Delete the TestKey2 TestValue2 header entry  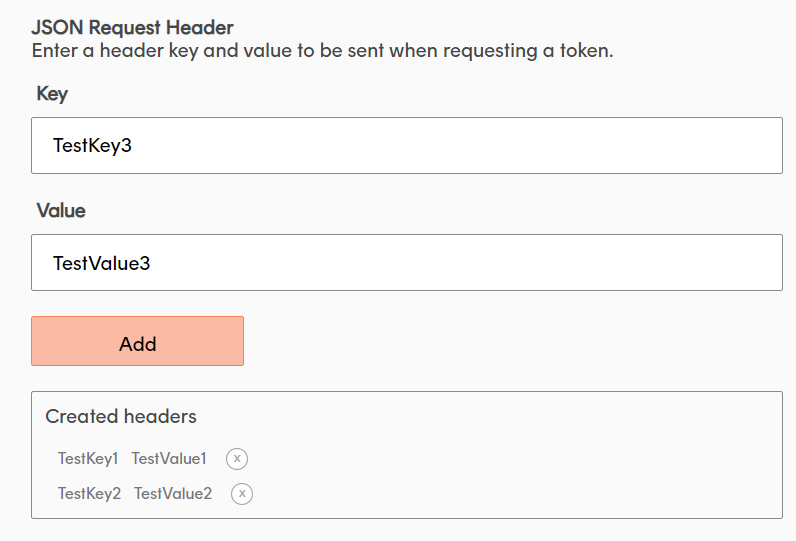[242, 494]
